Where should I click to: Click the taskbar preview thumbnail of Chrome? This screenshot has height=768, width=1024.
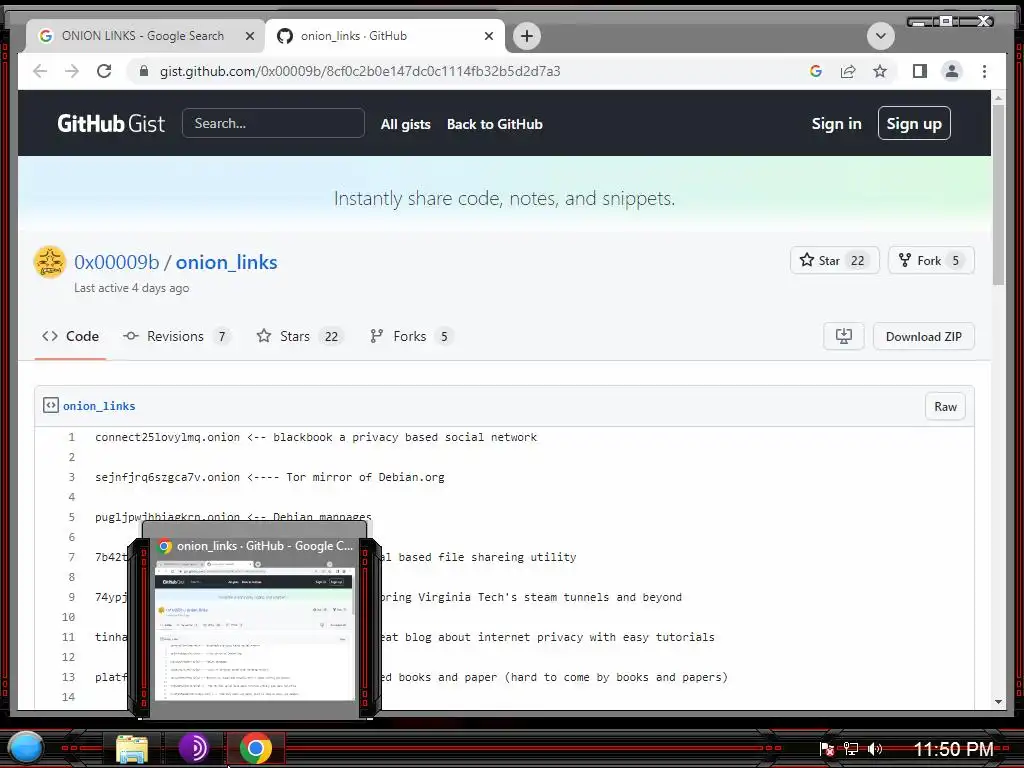click(x=253, y=630)
